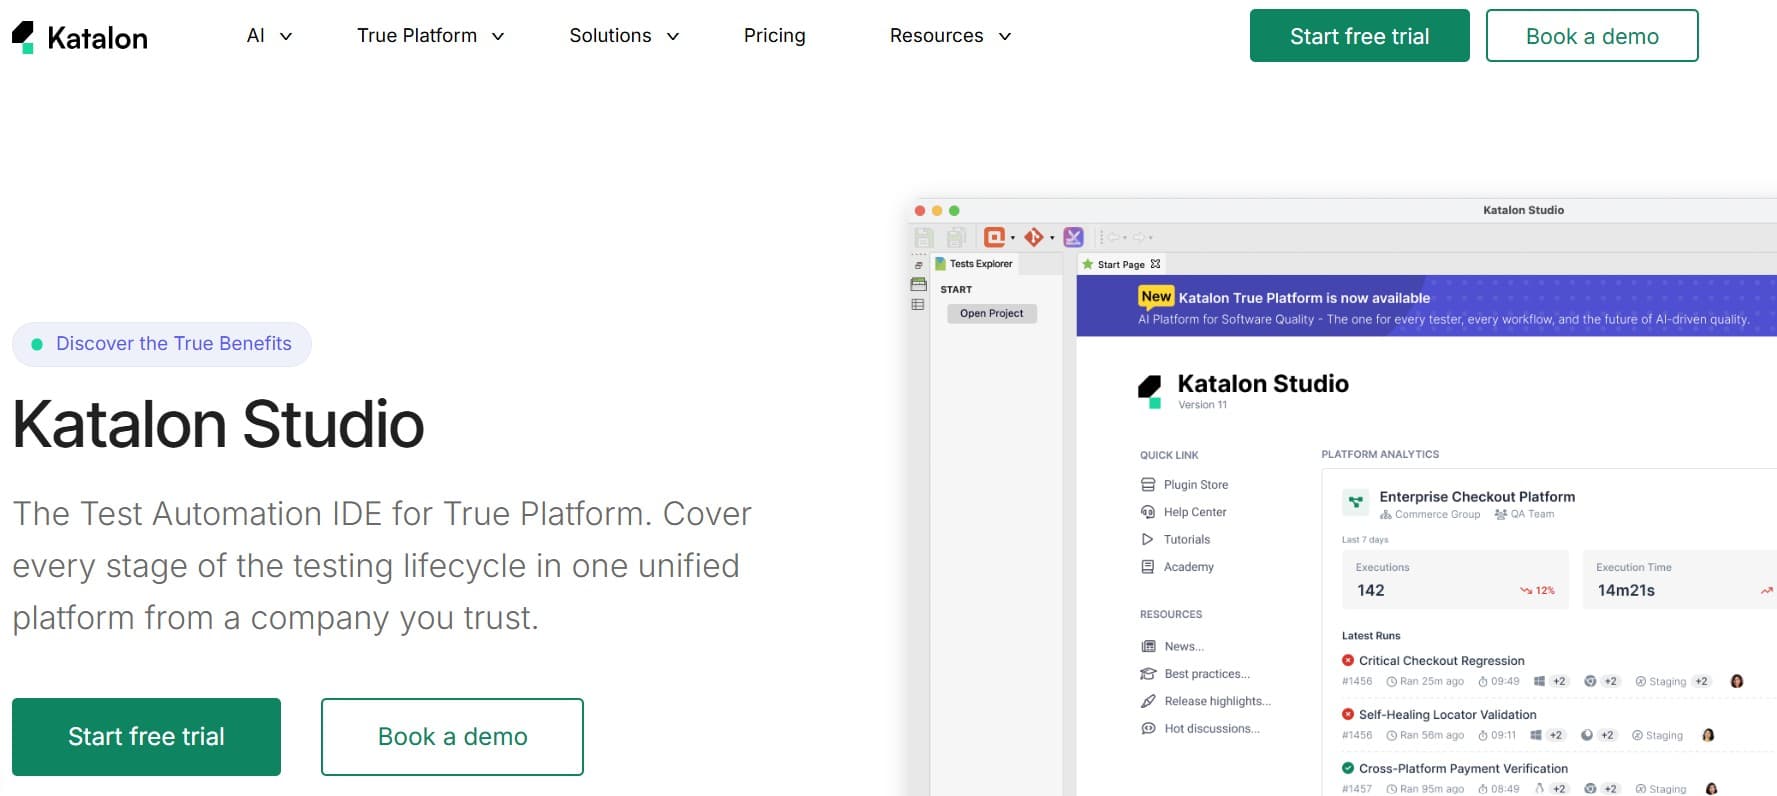Click the Enterprise Checkout Platform project icon
Image resolution: width=1777 pixels, height=796 pixels.
(1356, 502)
